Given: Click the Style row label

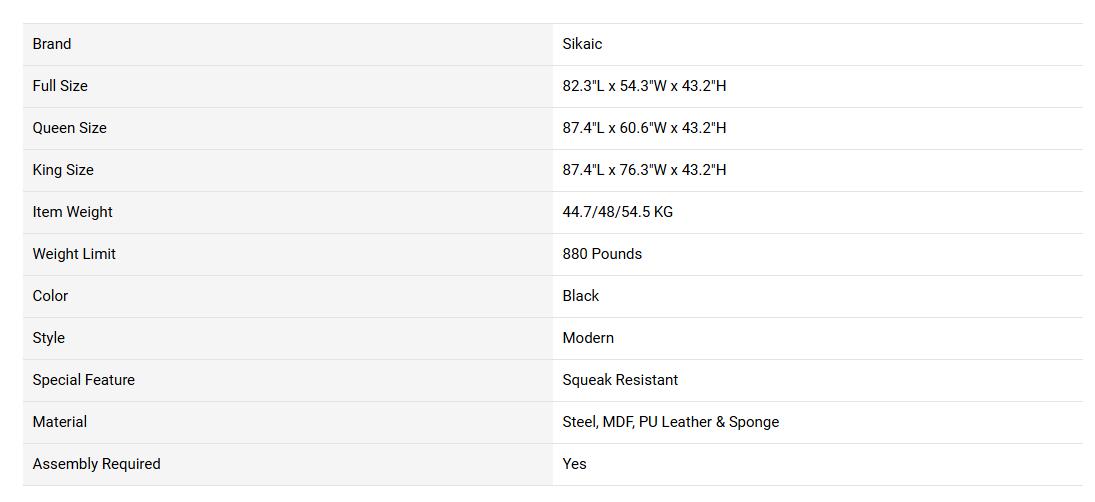Looking at the screenshot, I should pyautogui.click(x=48, y=338).
